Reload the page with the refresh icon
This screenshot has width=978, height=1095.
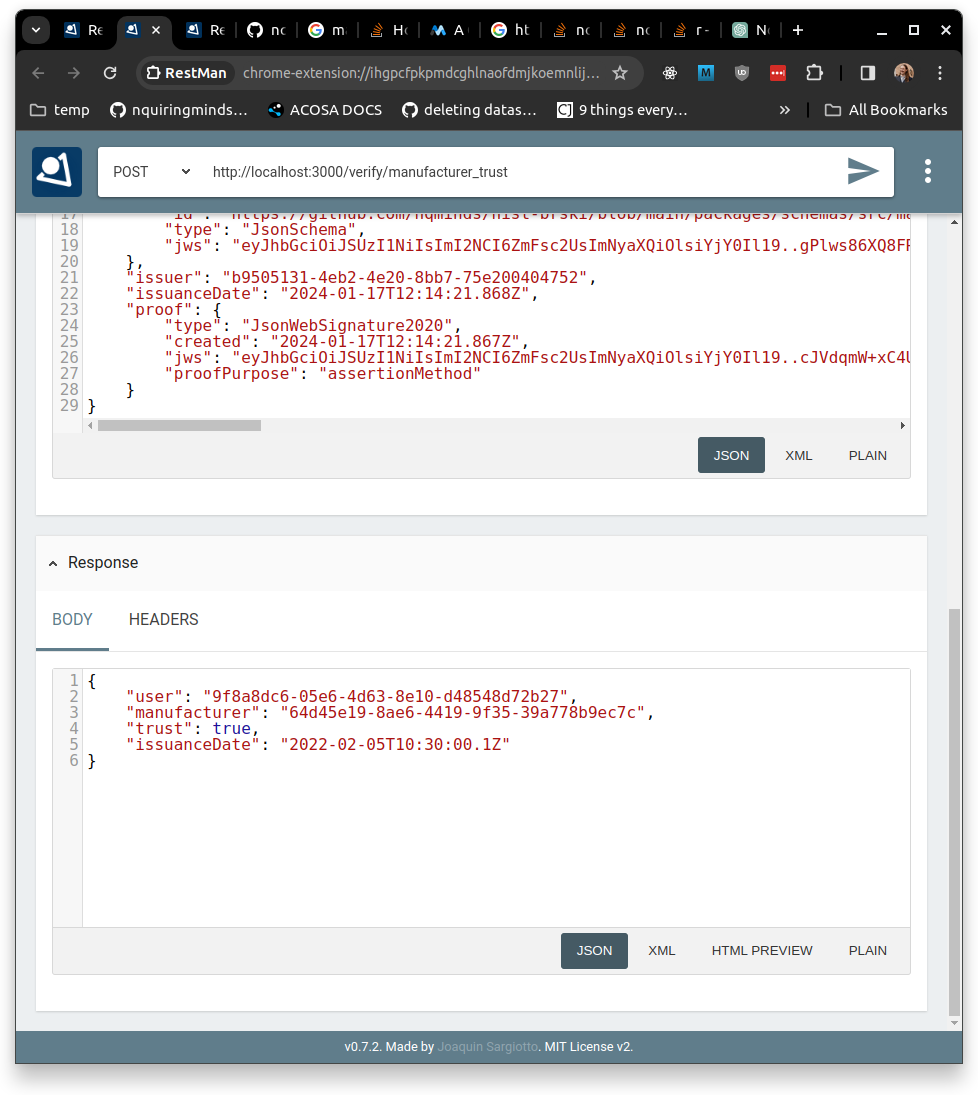point(110,73)
